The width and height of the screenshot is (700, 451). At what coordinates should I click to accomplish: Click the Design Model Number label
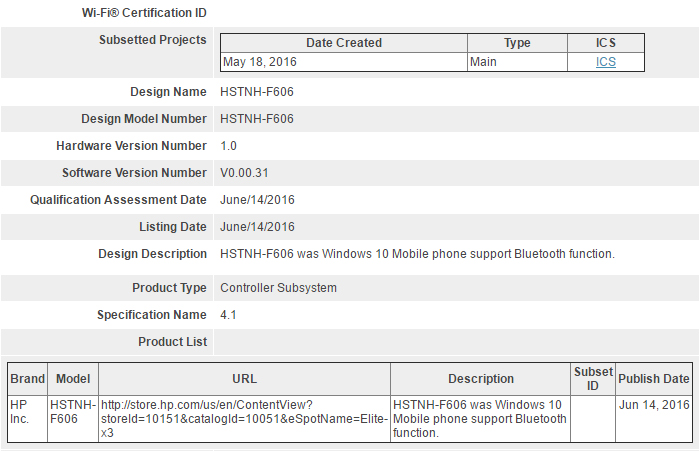pyautogui.click(x=144, y=119)
